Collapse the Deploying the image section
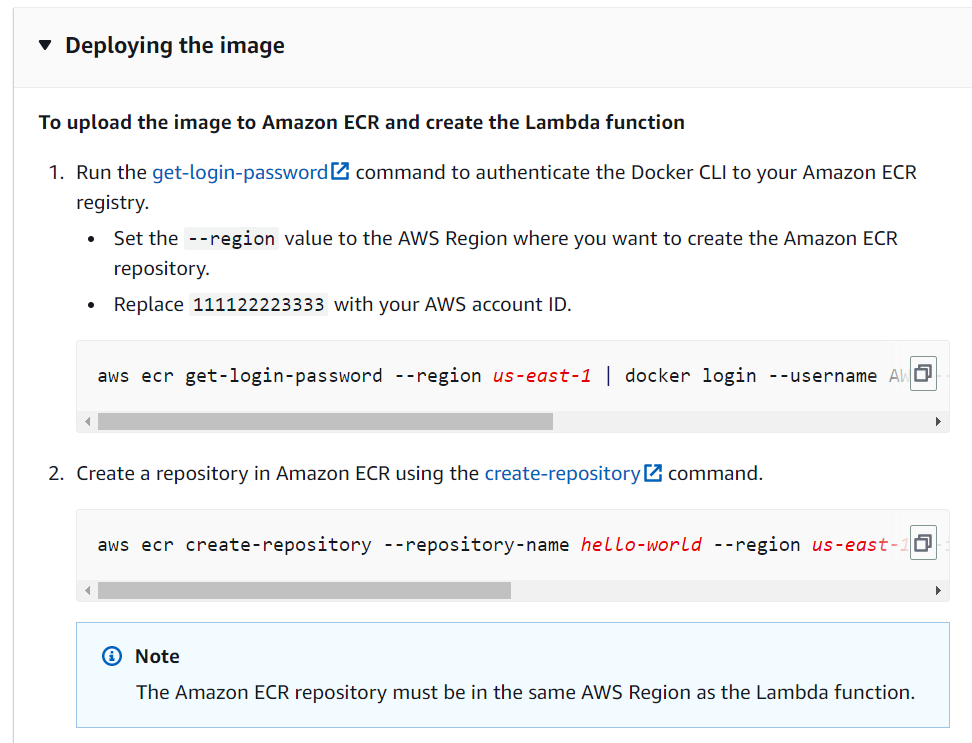This screenshot has width=972, height=743. 45,45
